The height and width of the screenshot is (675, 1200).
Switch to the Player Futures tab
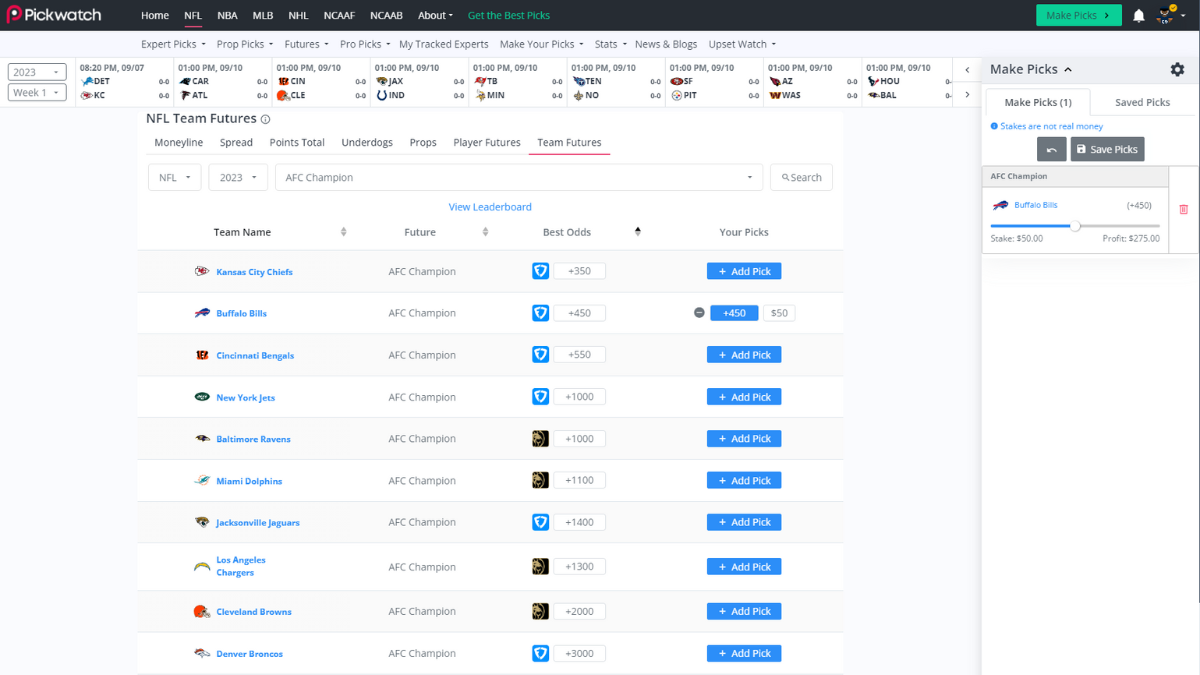pos(487,143)
